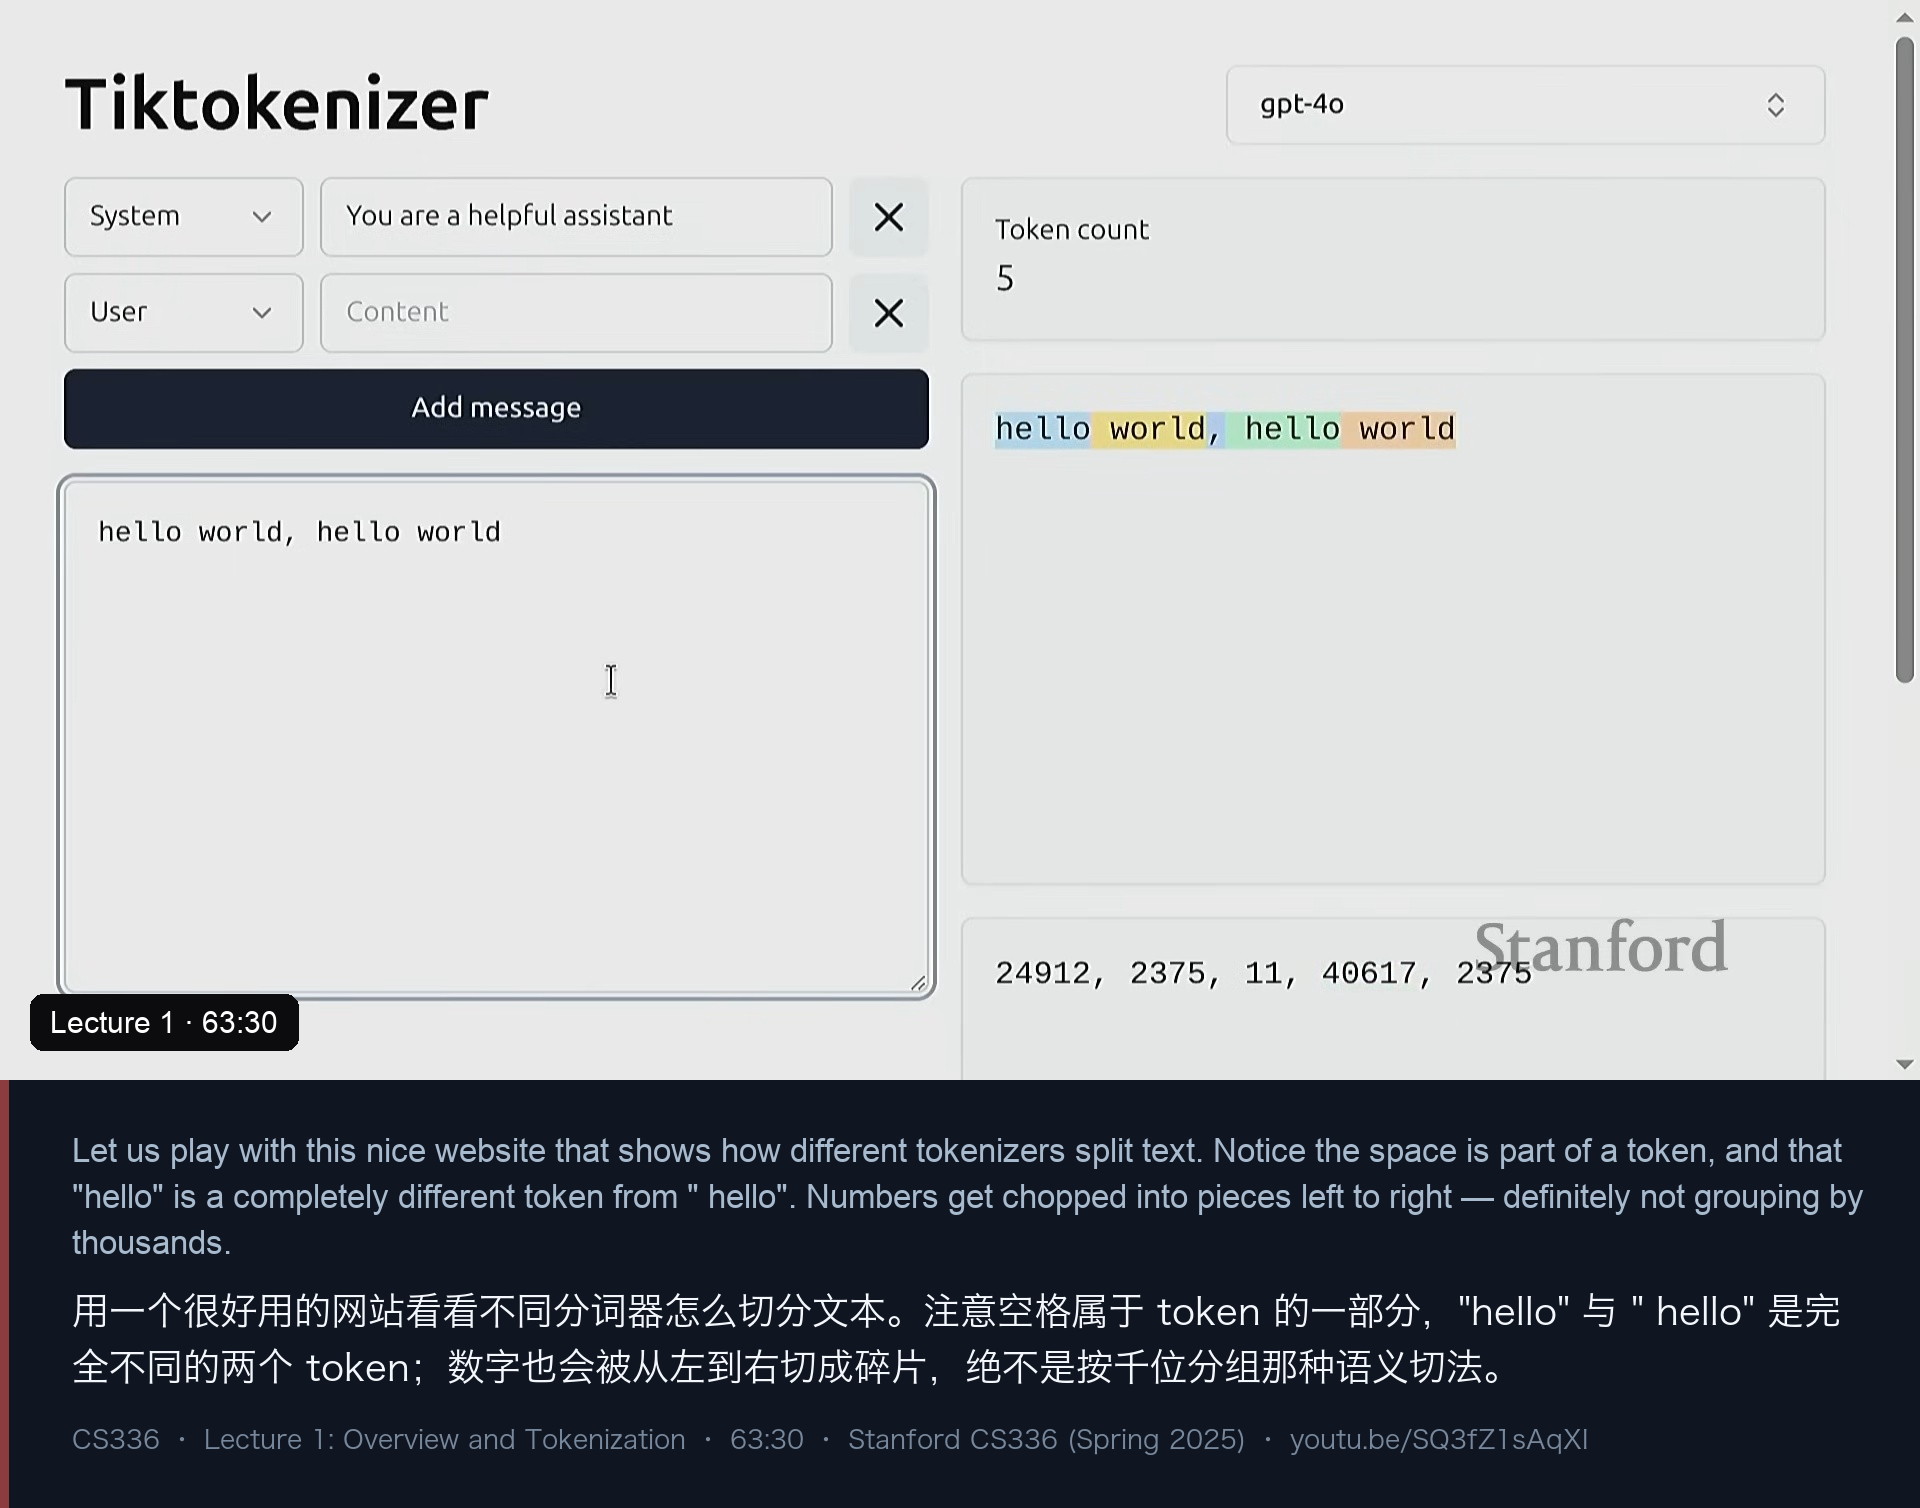
Task: Click the green ' hello' token
Action: tap(1284, 429)
